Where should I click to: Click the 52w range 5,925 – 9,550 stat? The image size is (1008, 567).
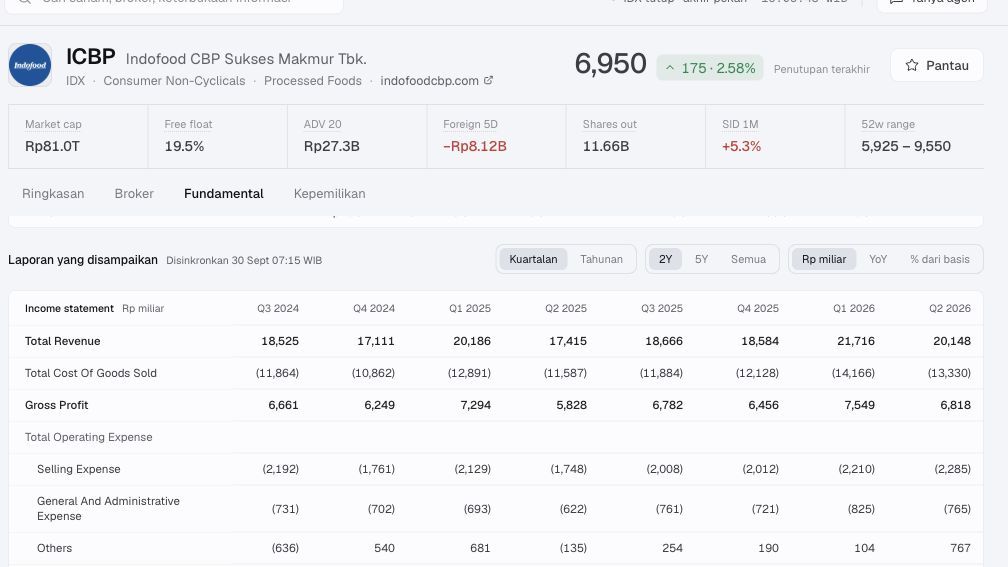915,136
